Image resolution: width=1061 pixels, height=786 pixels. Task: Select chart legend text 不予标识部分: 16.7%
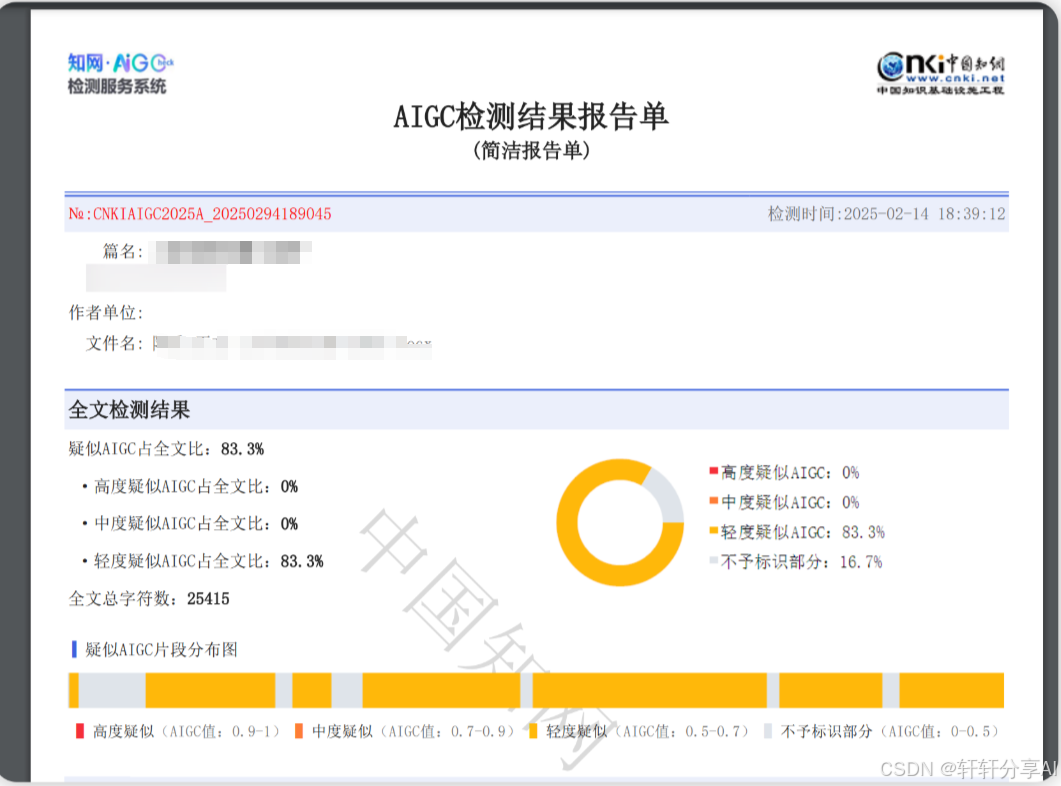tap(802, 562)
